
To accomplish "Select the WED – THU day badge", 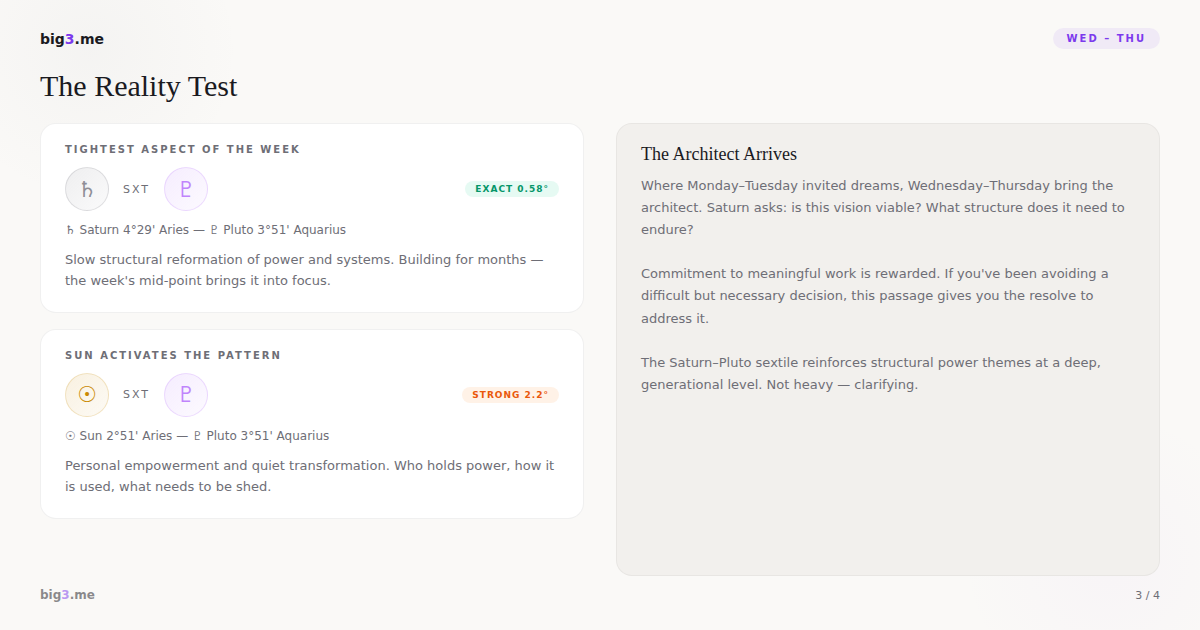I will [1106, 38].
